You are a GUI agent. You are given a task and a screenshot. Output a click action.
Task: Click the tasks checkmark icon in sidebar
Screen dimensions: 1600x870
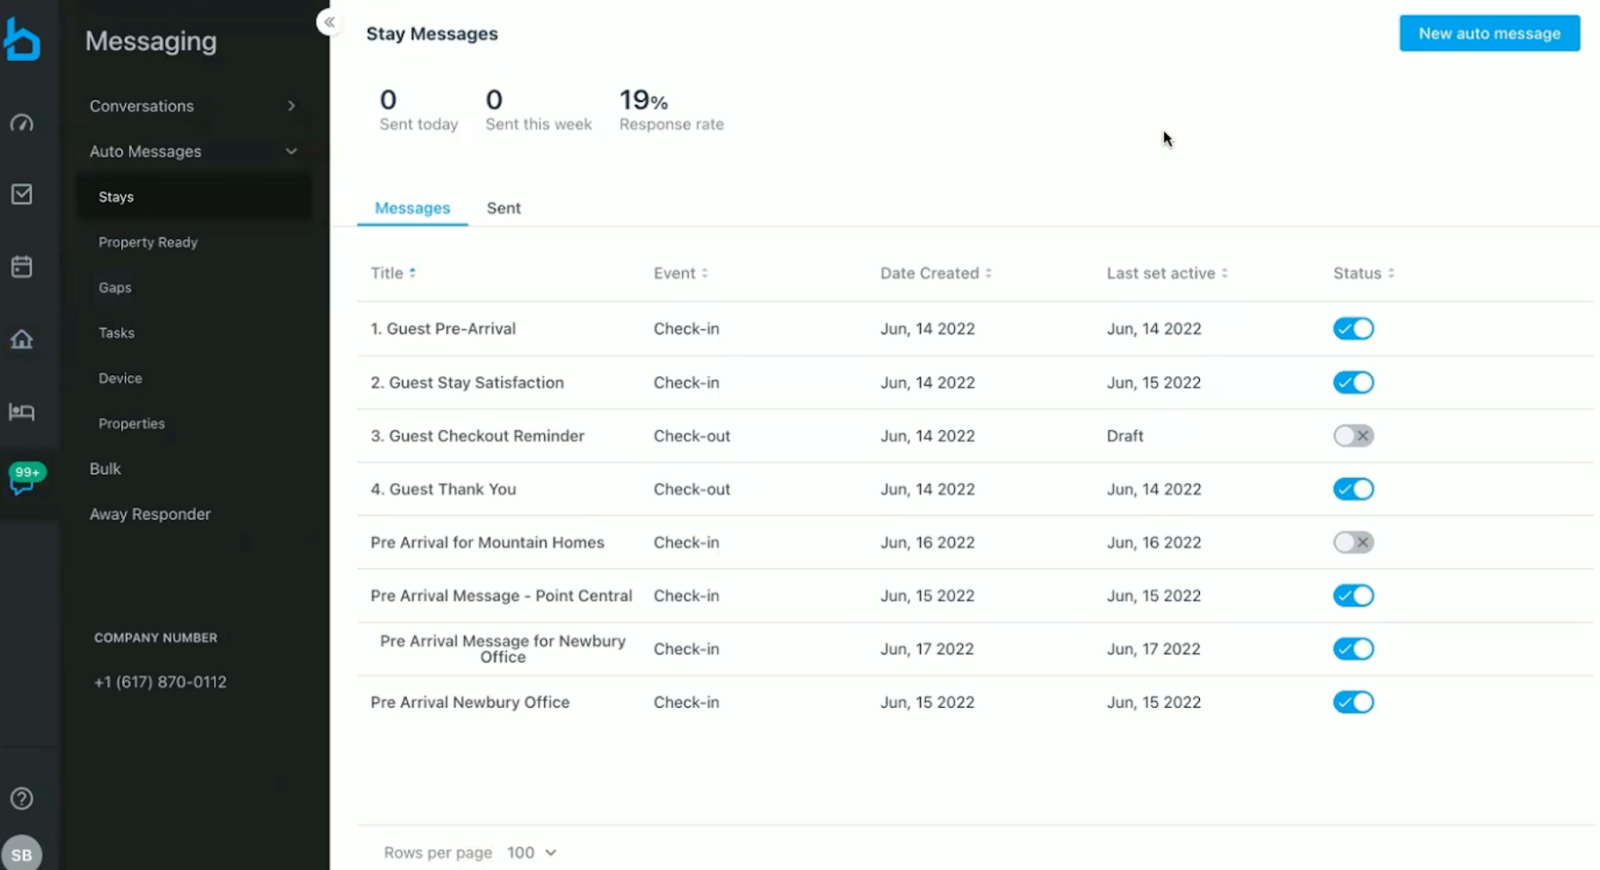pos(22,194)
